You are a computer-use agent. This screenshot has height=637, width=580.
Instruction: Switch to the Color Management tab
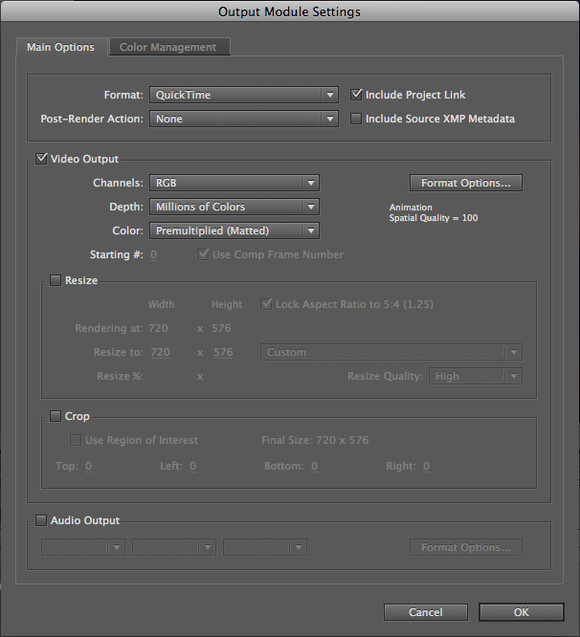click(170, 47)
